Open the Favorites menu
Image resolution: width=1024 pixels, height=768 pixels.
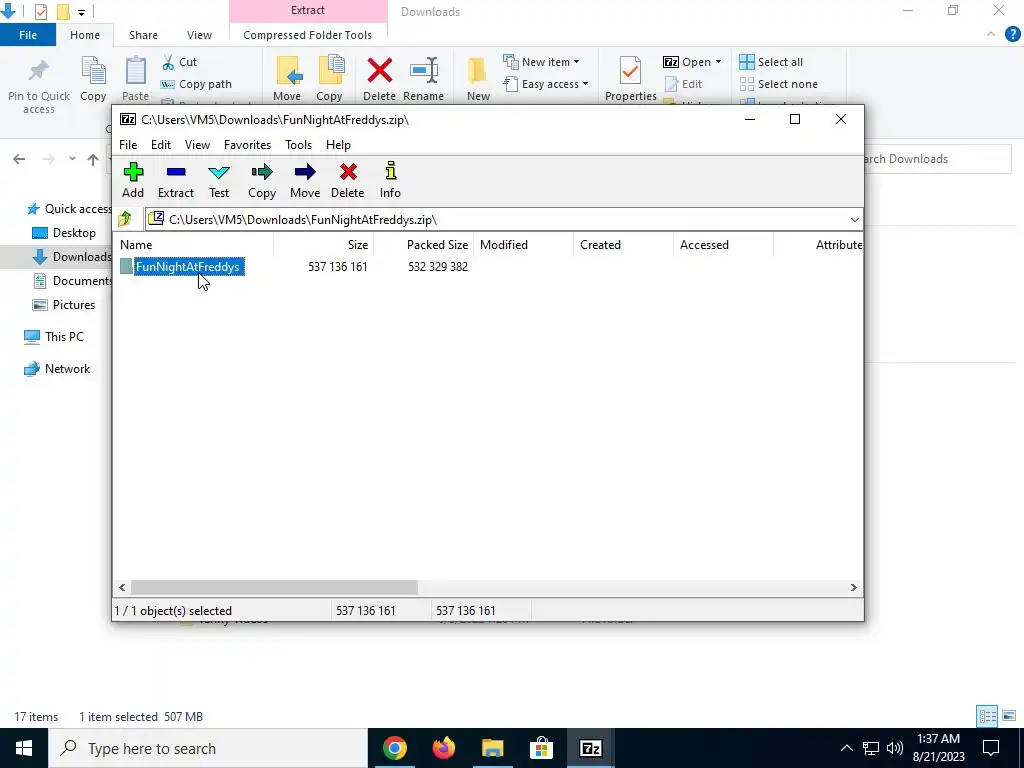click(x=248, y=145)
